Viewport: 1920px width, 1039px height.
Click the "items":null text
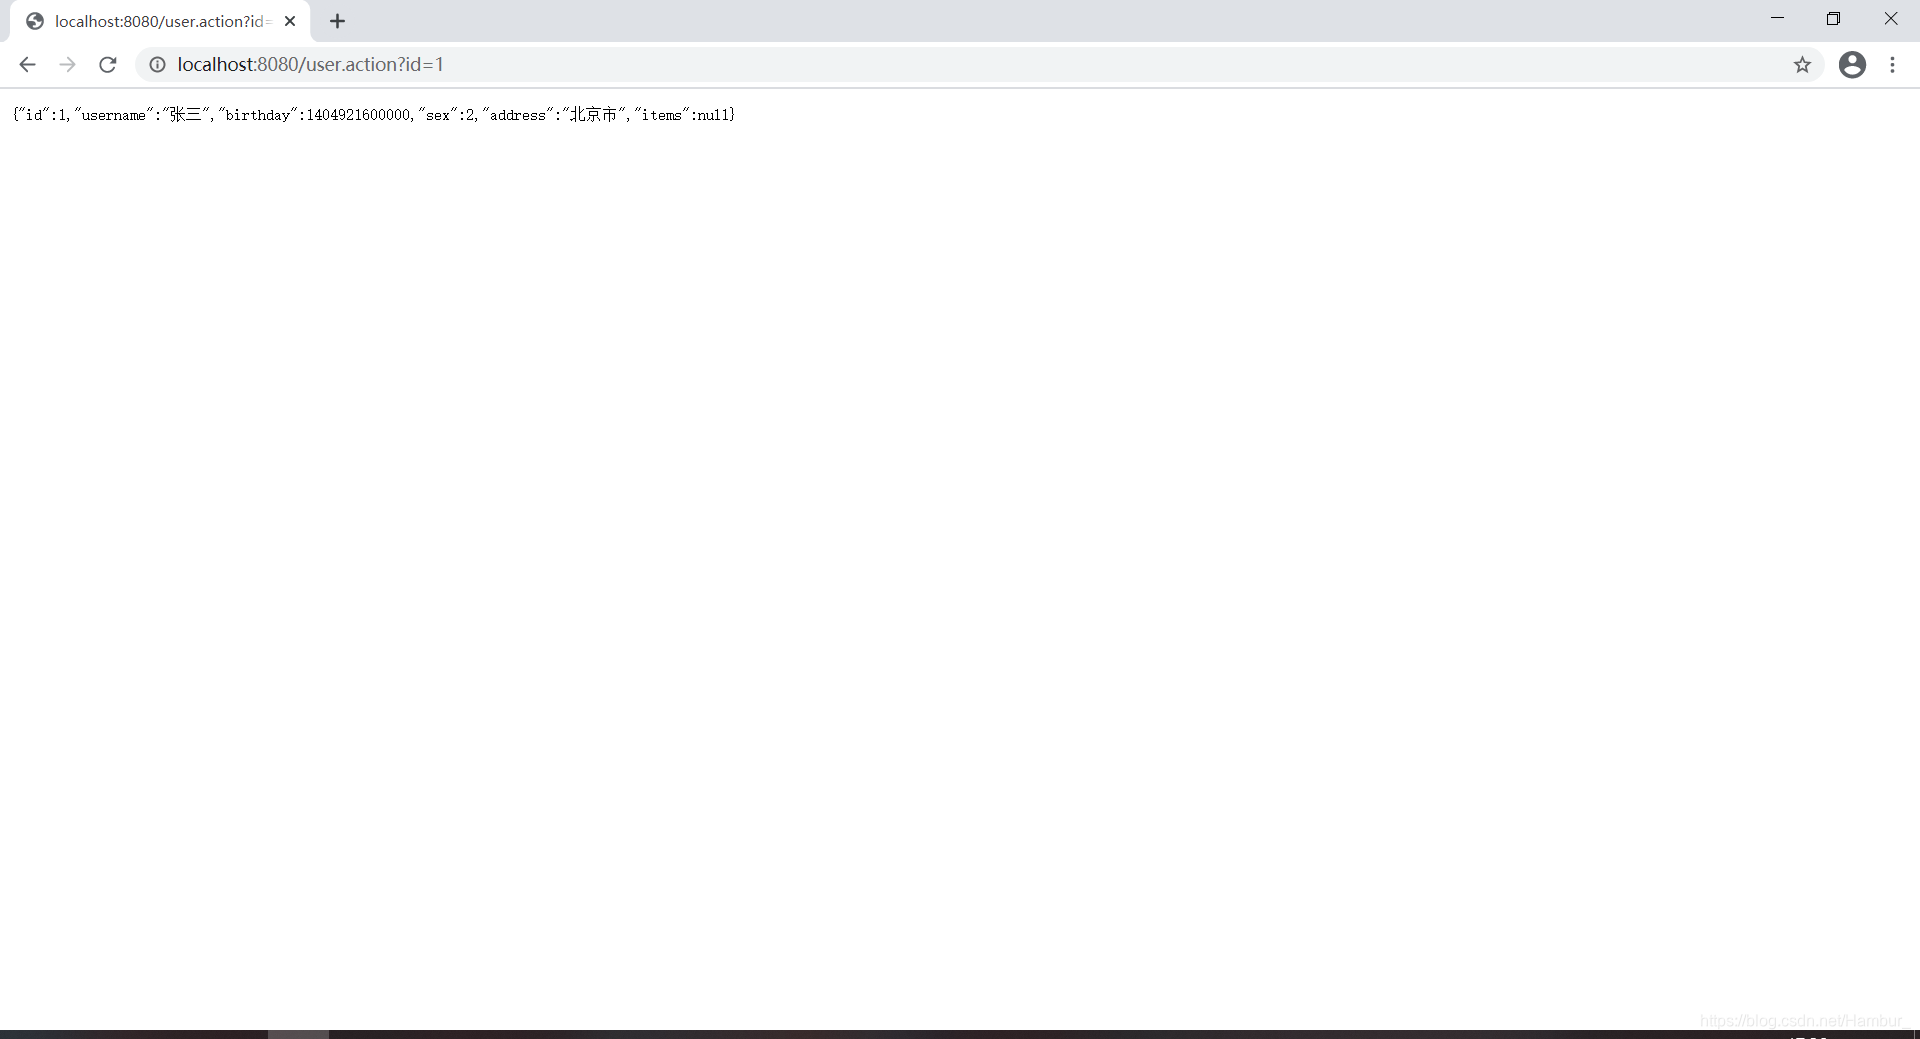point(683,115)
